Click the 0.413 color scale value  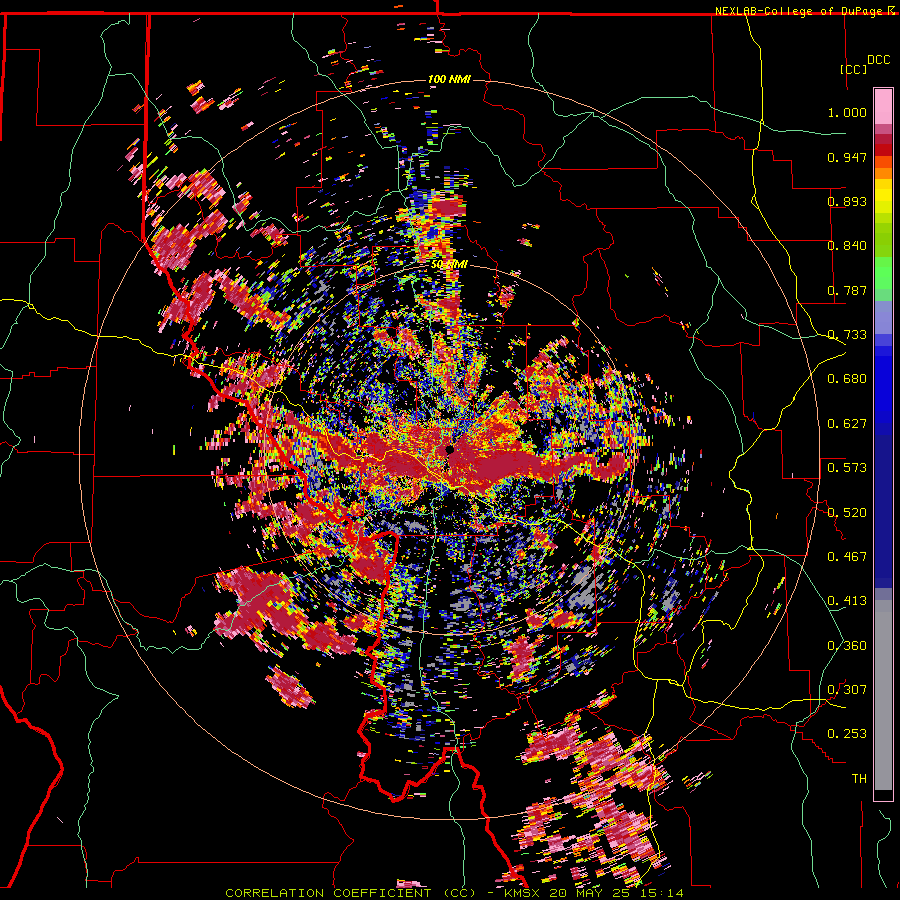[x=847, y=601]
